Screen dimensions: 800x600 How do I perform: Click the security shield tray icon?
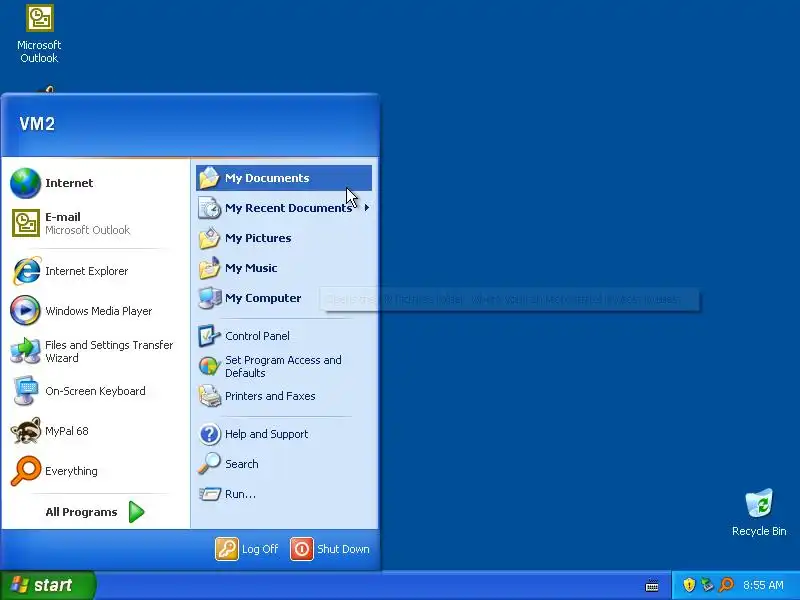[x=689, y=585]
